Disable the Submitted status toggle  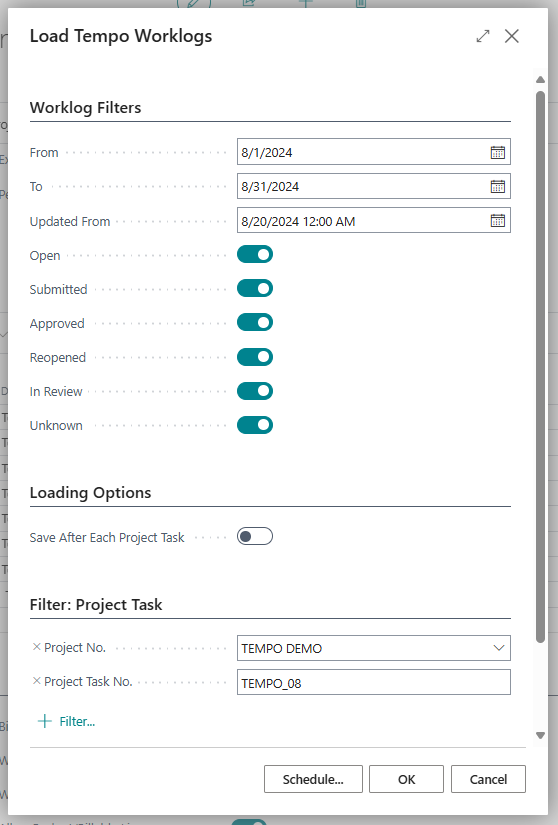coord(255,288)
